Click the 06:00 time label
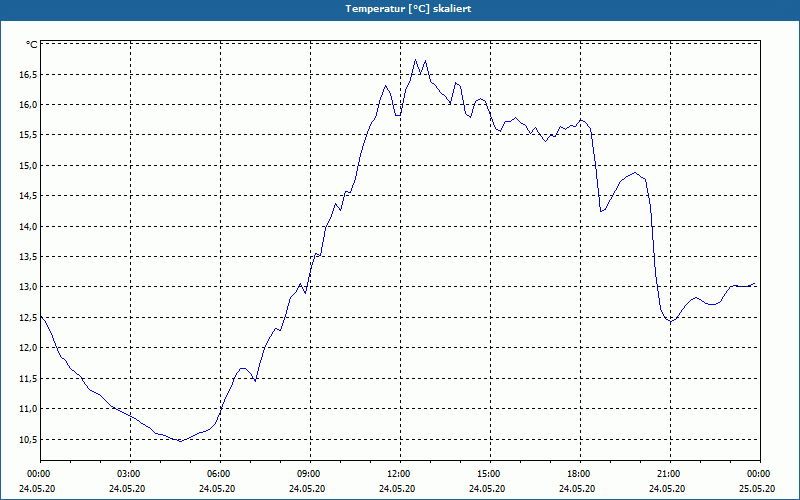Viewport: 800px width, 500px height. coord(220,474)
